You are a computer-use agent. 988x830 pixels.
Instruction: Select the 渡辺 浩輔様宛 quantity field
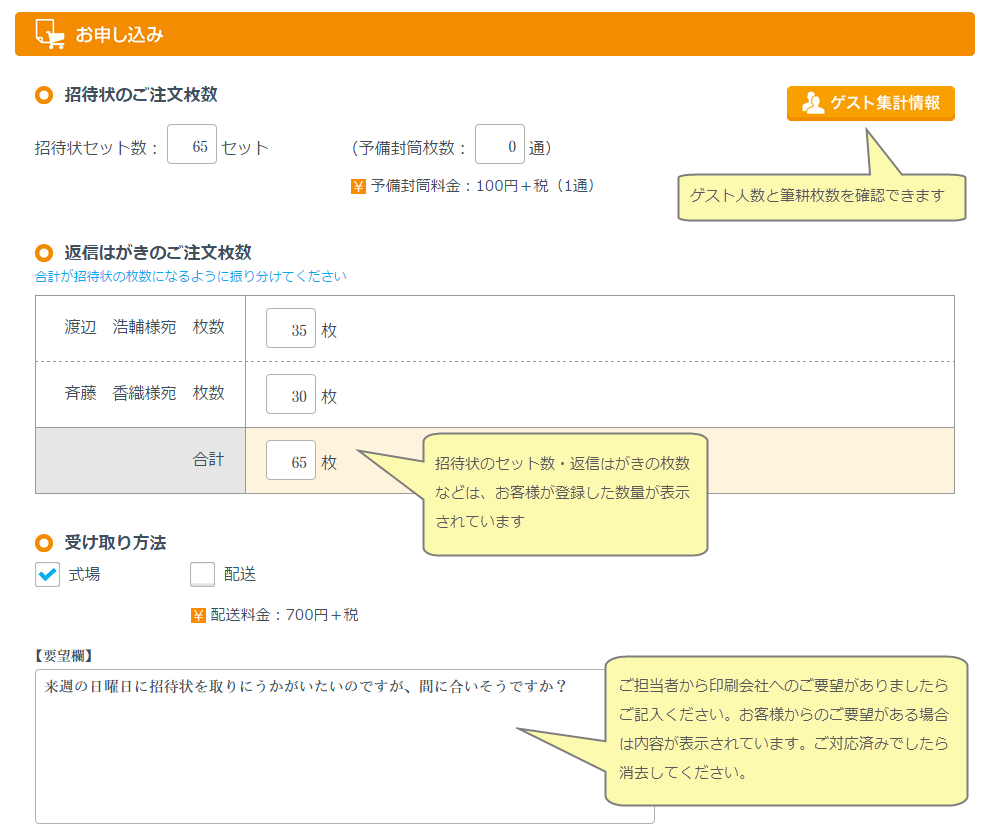(291, 329)
